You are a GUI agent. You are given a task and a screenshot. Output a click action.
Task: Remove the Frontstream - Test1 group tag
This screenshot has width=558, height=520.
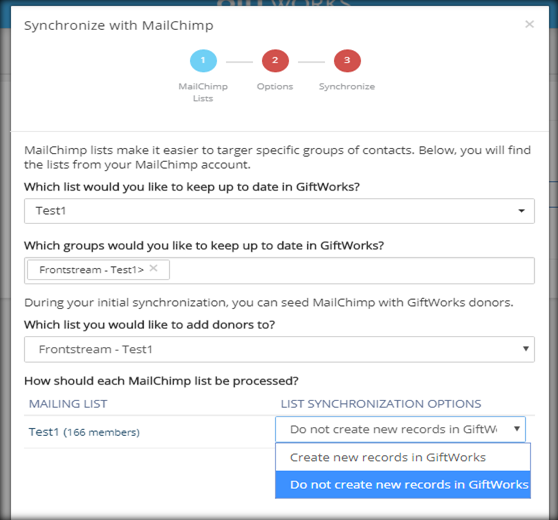point(153,268)
